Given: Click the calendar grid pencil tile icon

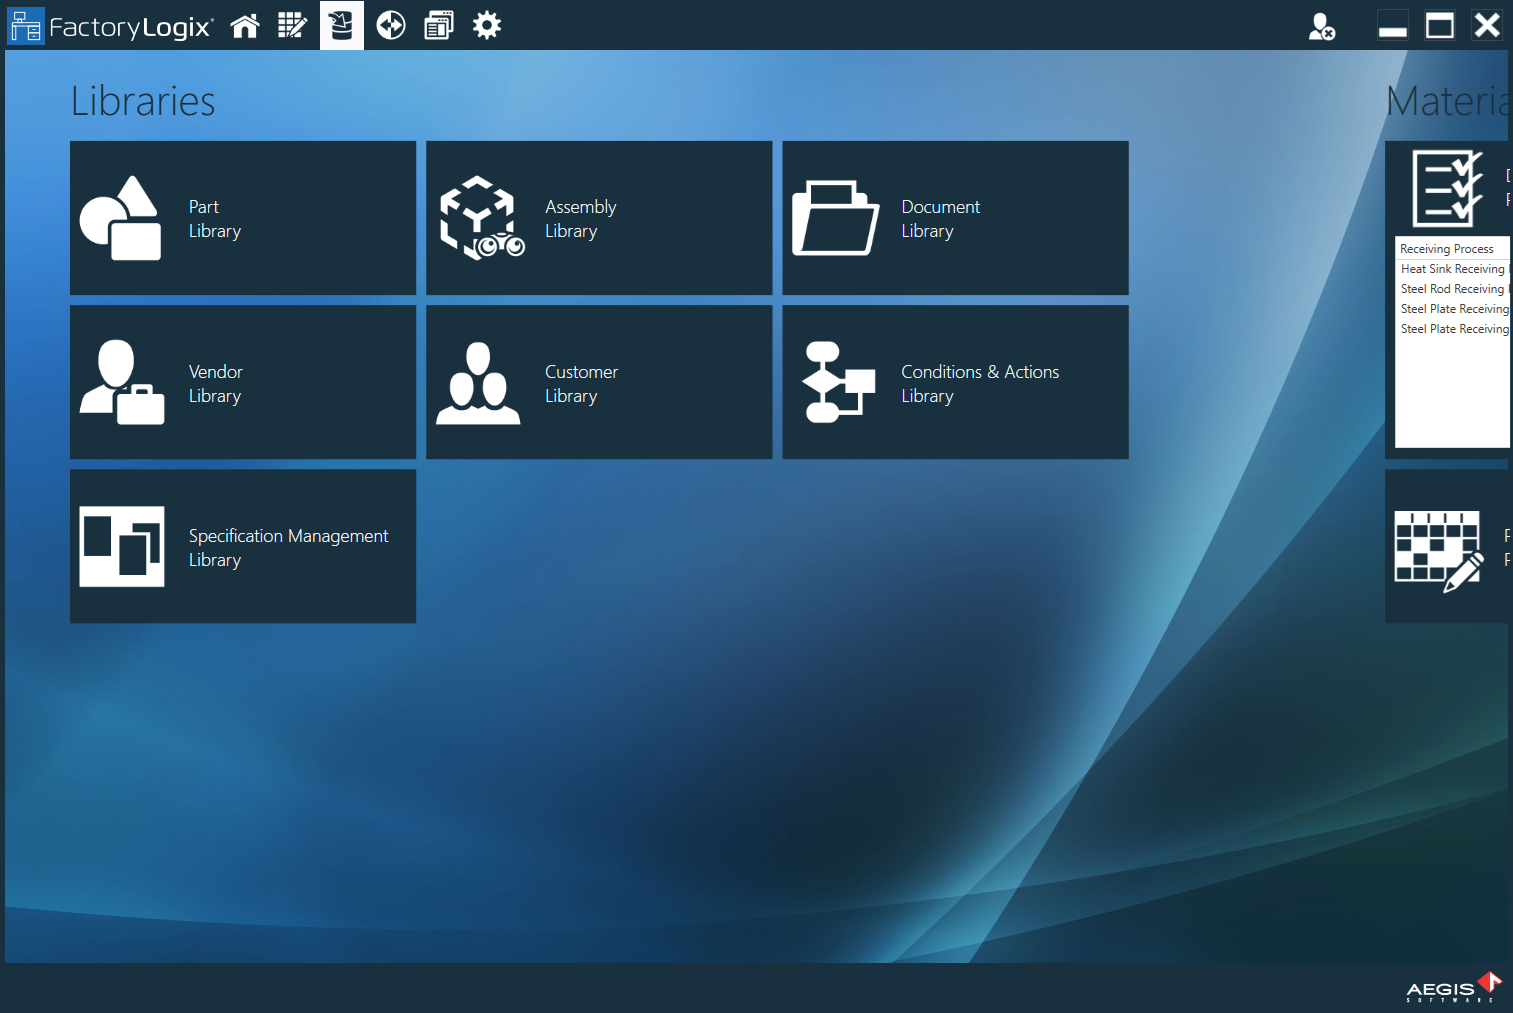Looking at the screenshot, I should (1439, 551).
